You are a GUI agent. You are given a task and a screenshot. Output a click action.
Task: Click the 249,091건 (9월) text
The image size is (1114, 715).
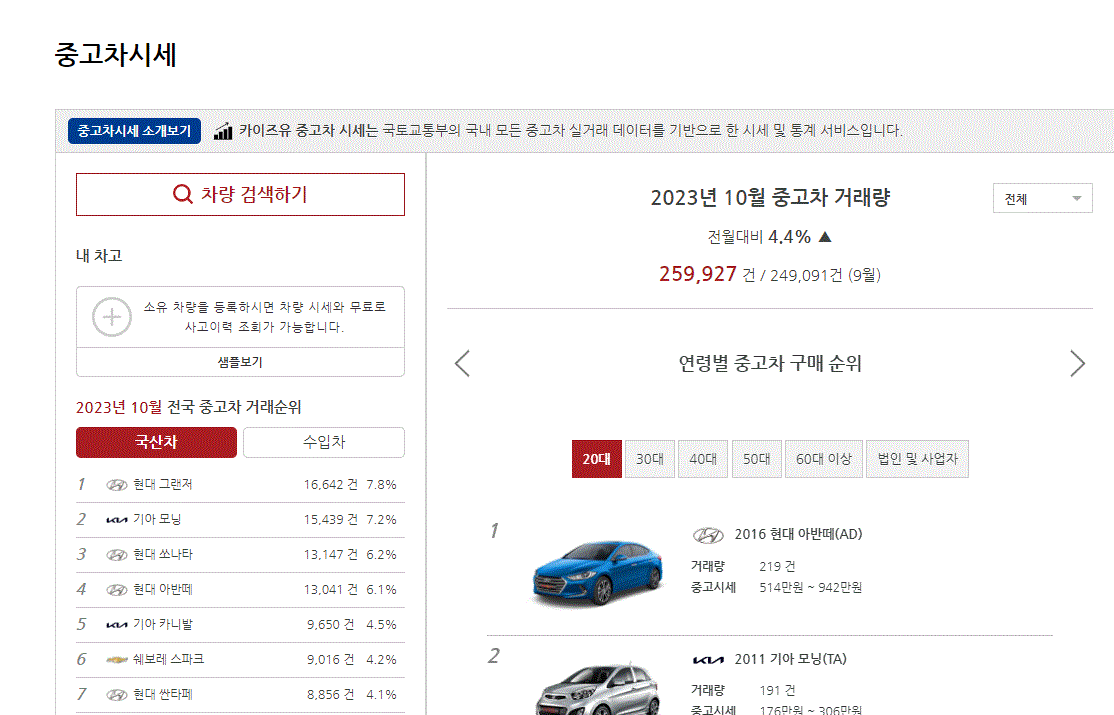click(x=826, y=275)
